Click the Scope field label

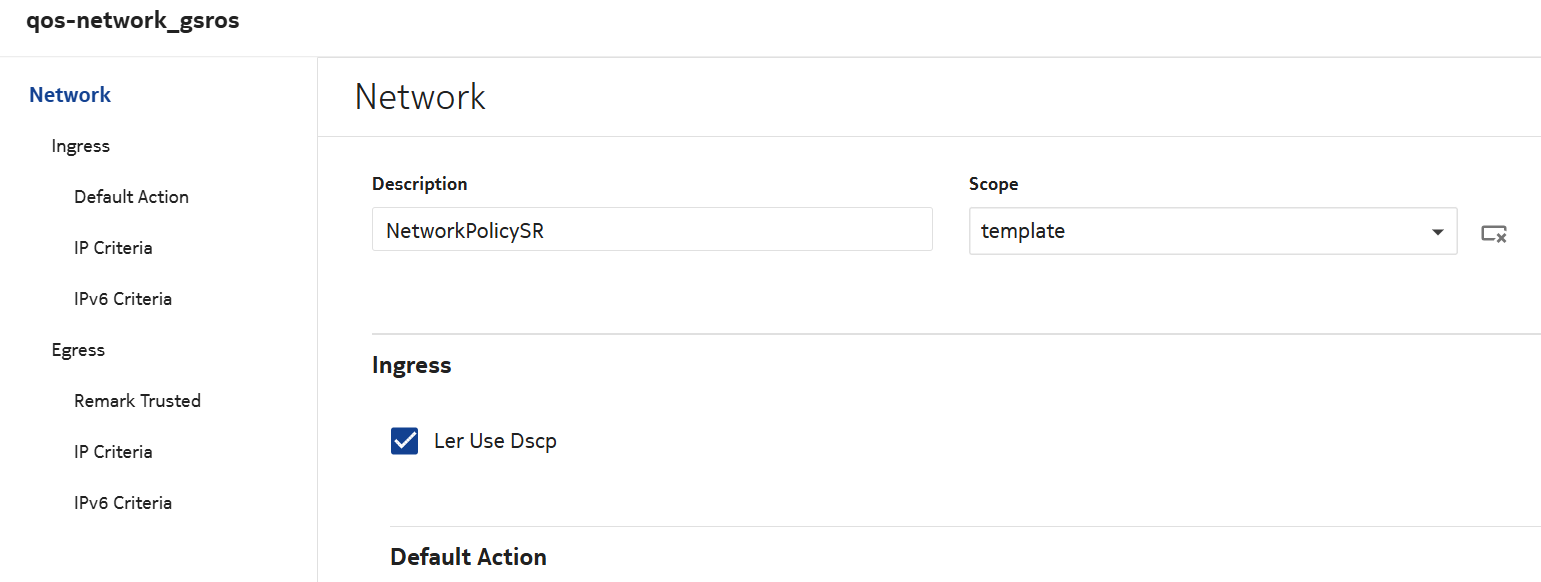pos(993,184)
